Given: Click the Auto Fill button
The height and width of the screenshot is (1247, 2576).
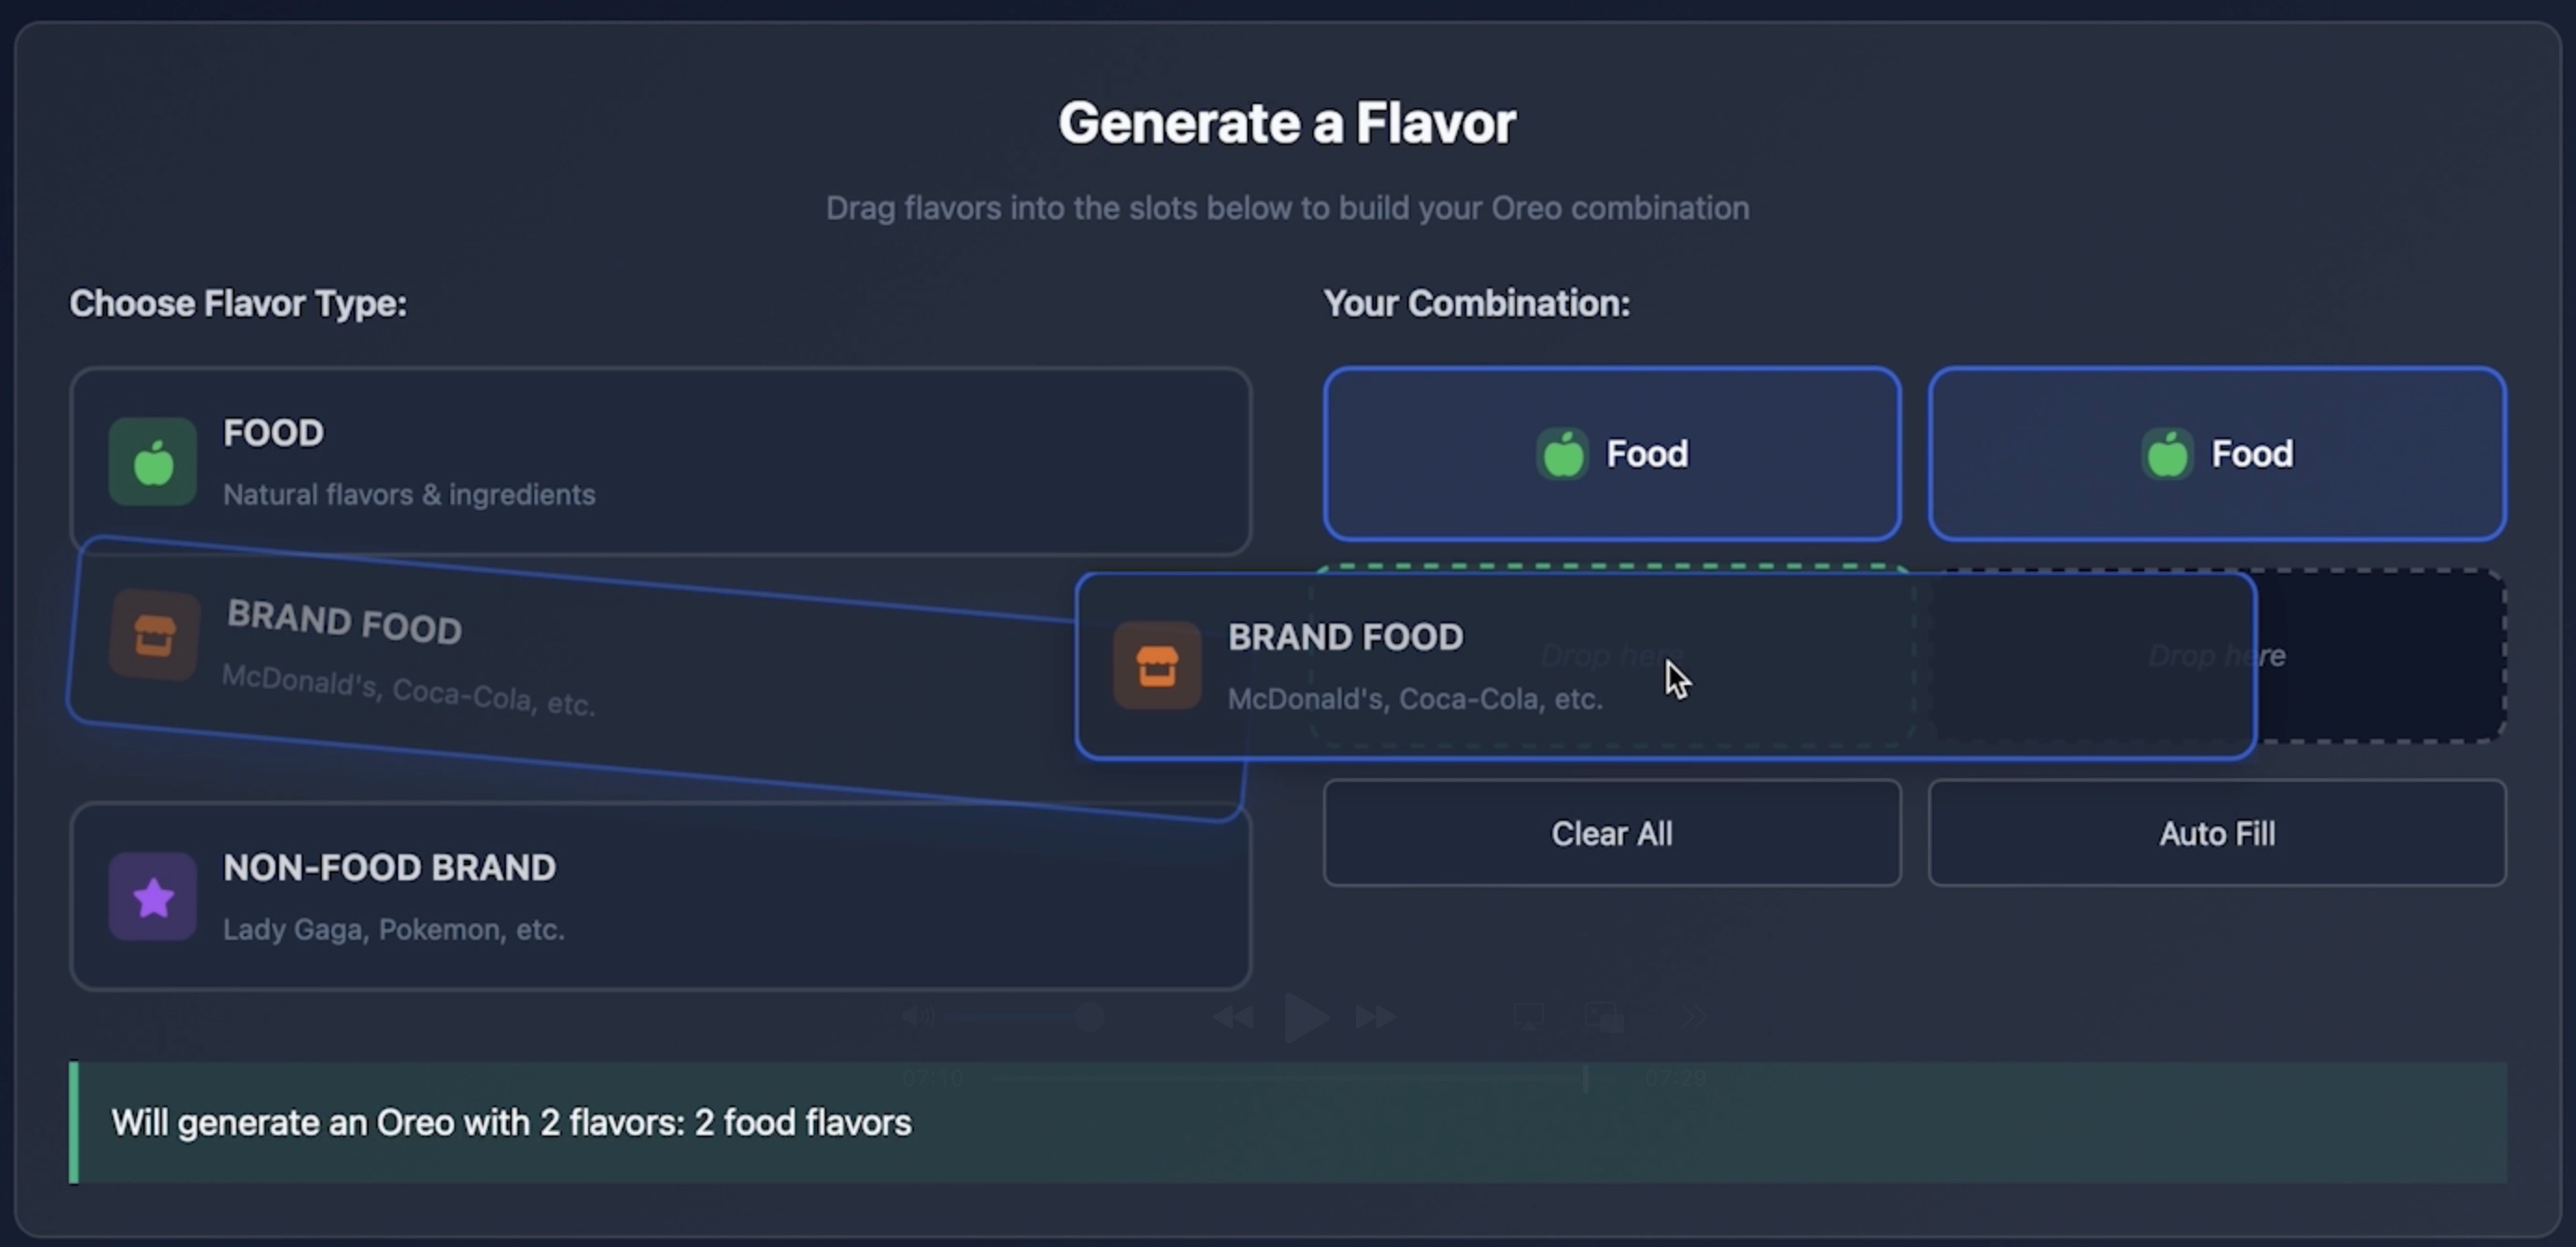Looking at the screenshot, I should point(2216,833).
